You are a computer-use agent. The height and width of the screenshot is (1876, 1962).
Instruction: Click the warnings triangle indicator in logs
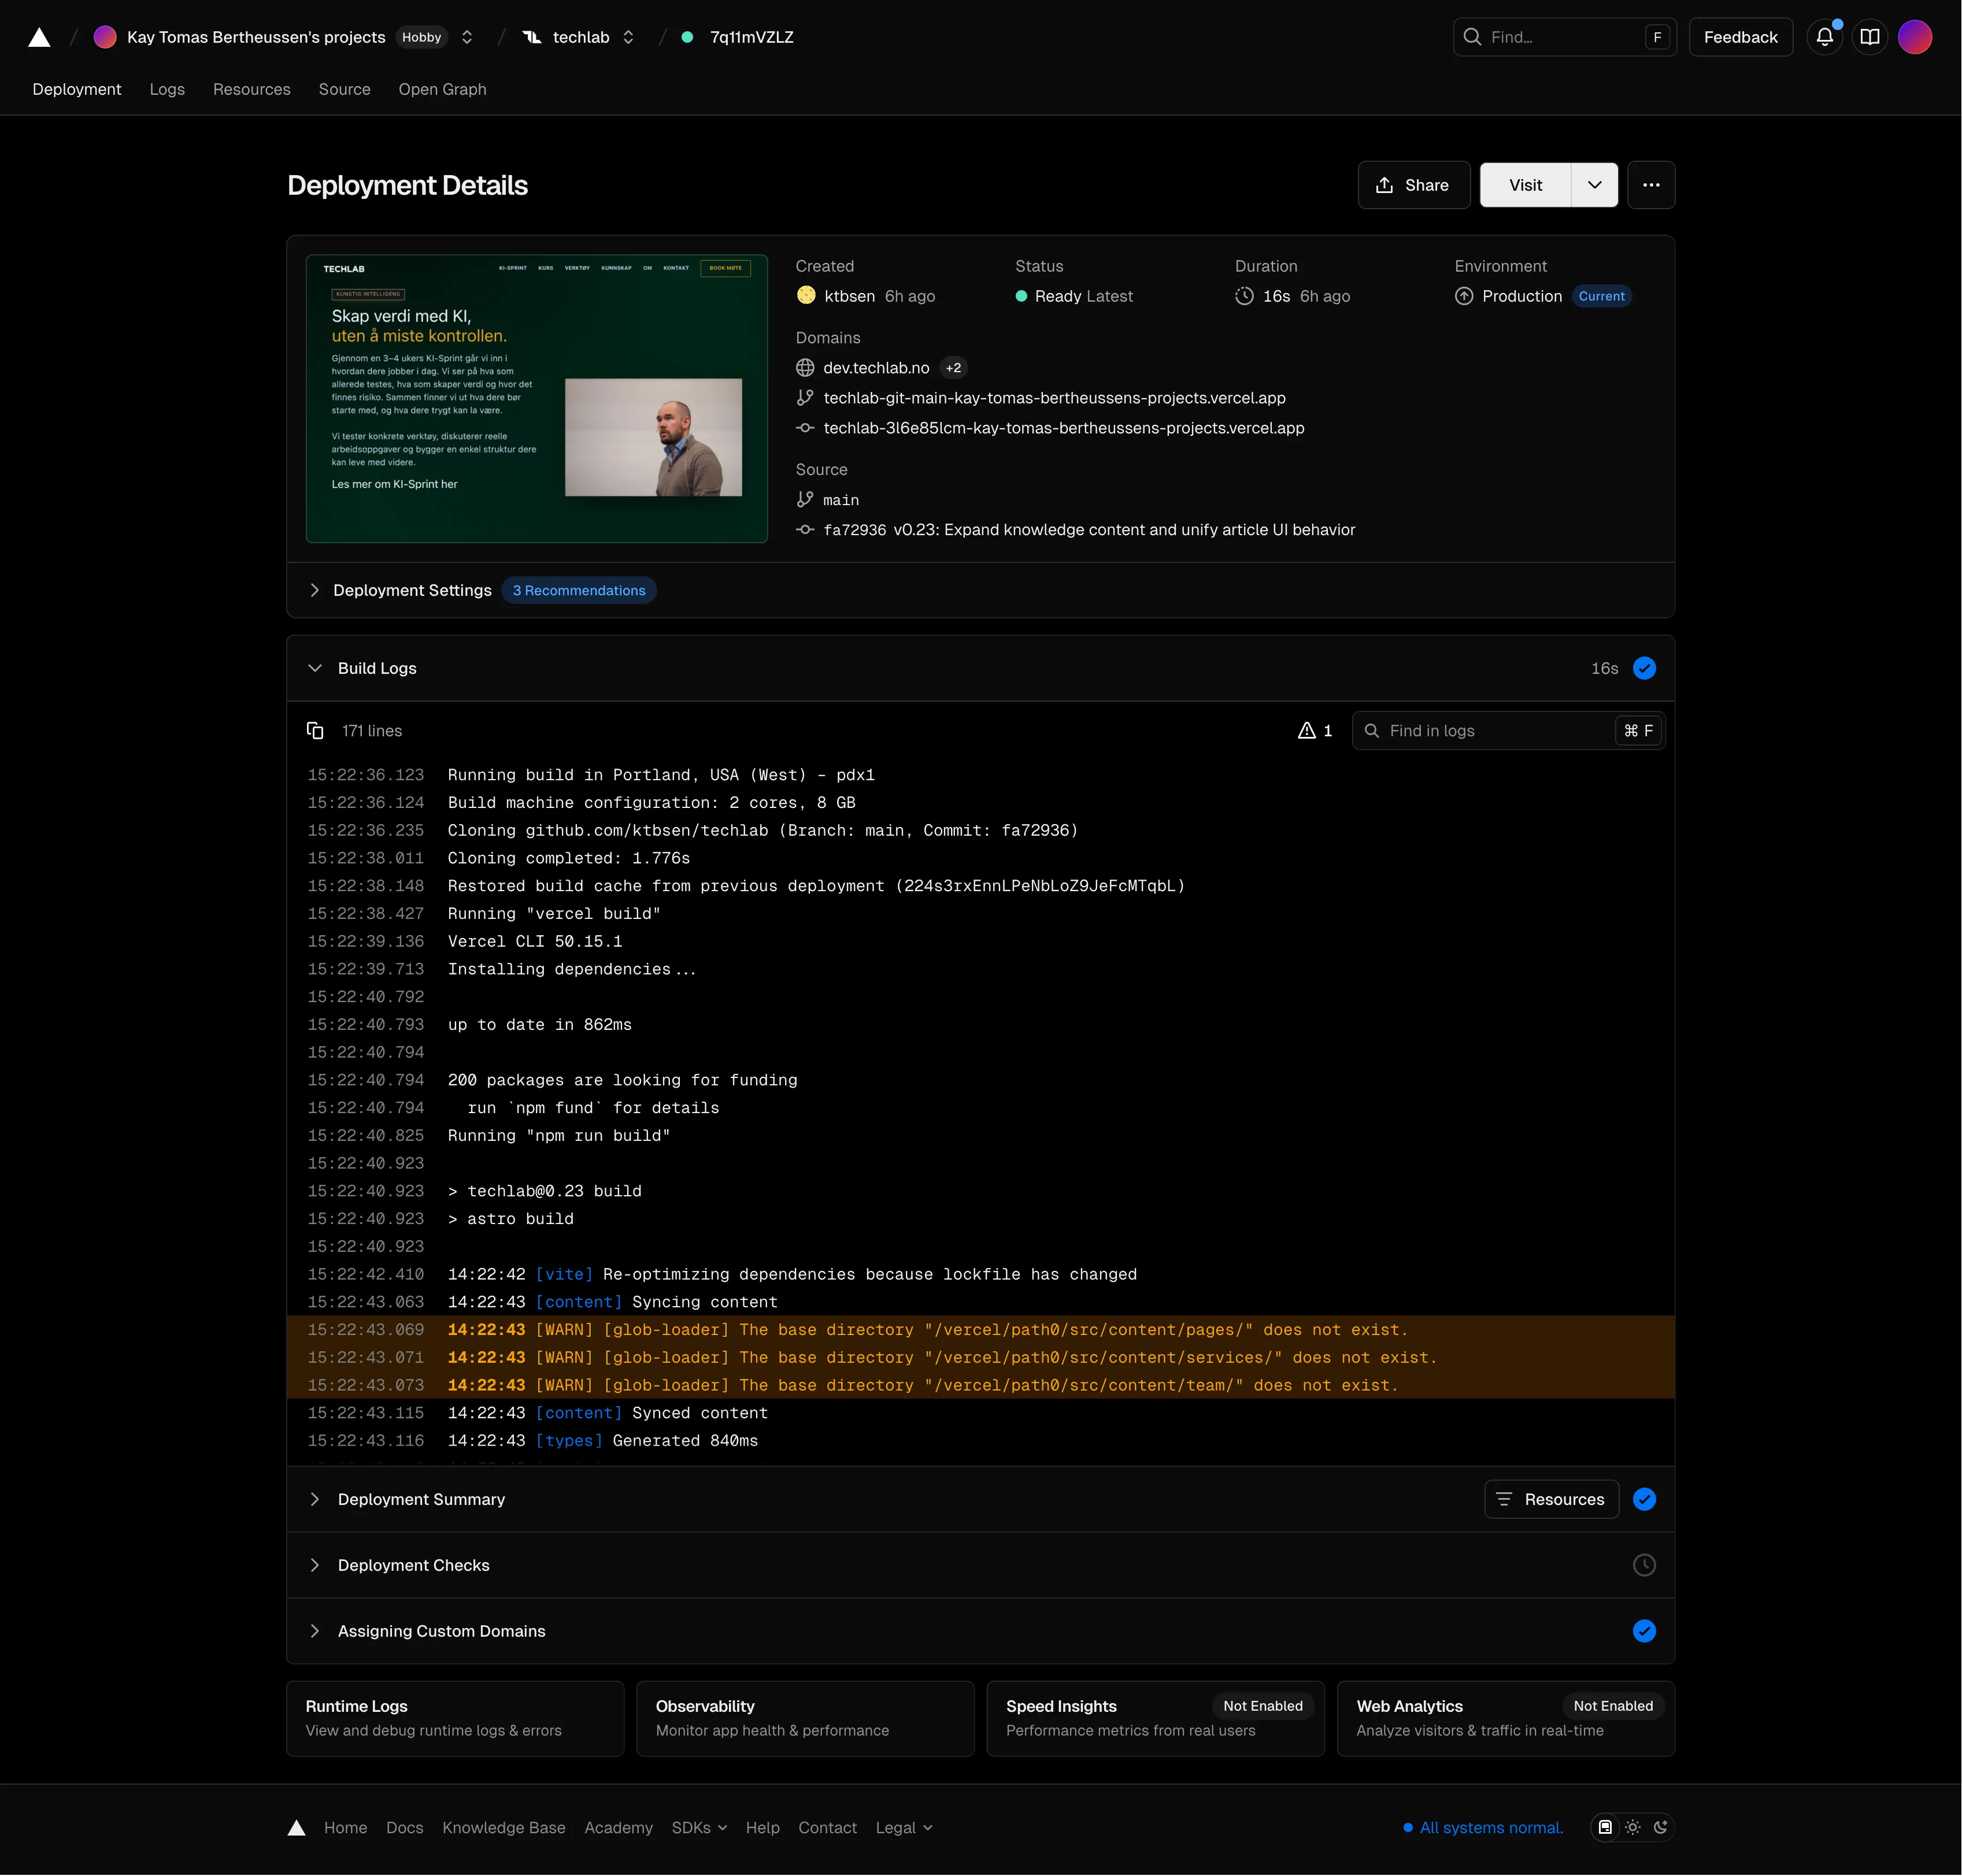(1314, 731)
